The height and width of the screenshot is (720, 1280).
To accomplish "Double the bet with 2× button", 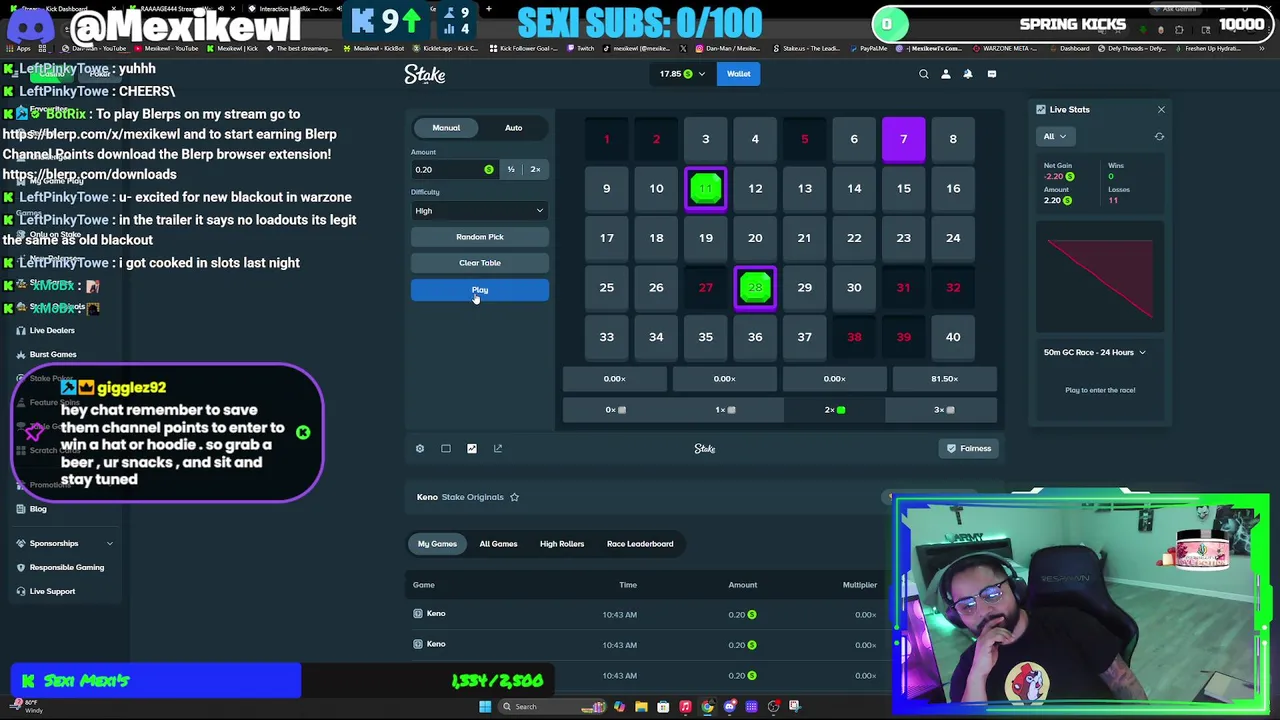I will pyautogui.click(x=535, y=170).
